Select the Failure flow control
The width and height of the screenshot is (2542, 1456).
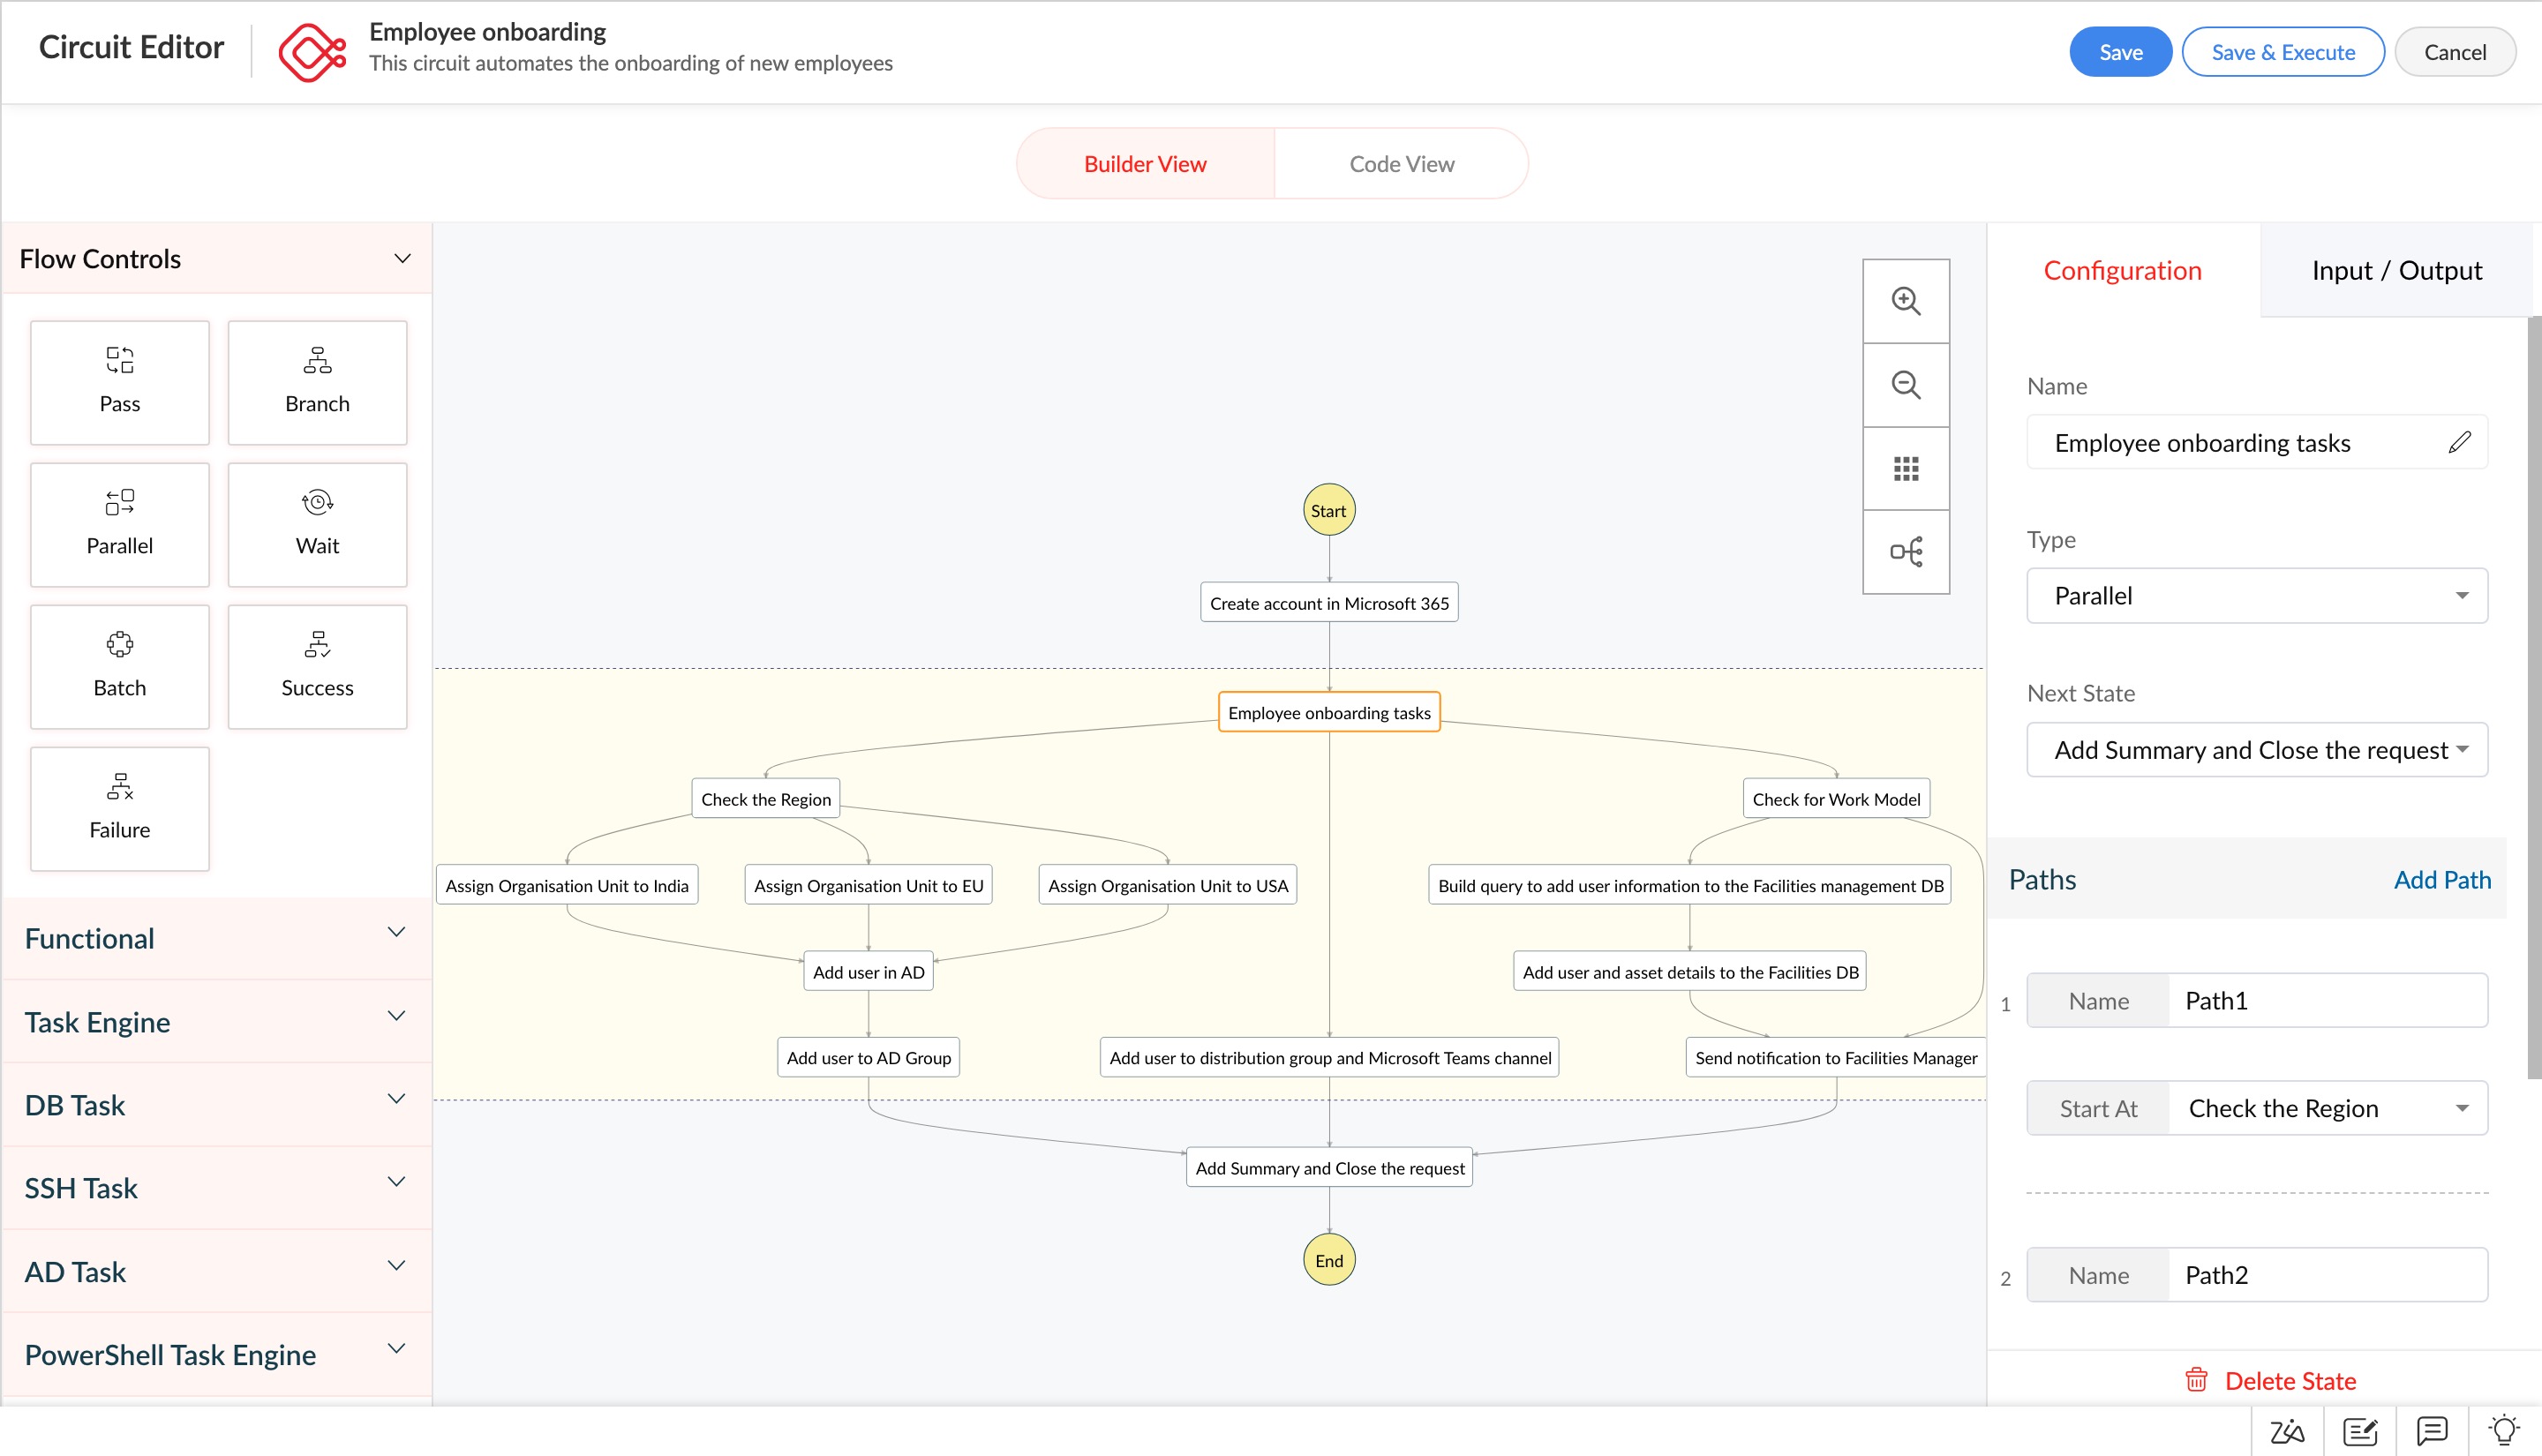(x=119, y=808)
